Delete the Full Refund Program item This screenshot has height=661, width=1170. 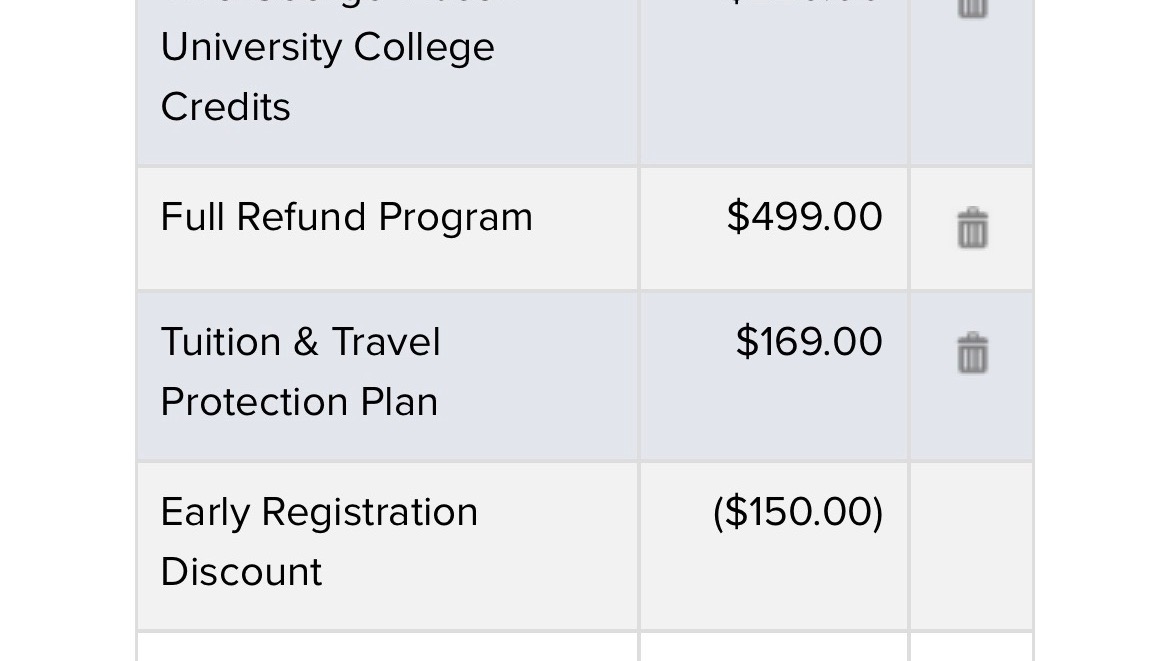click(972, 228)
